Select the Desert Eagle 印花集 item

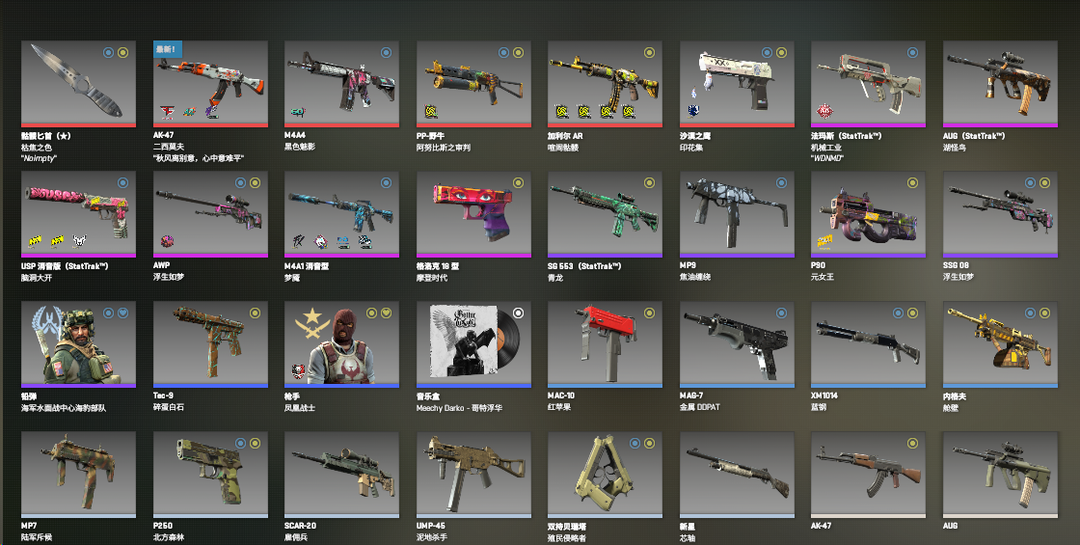737,83
